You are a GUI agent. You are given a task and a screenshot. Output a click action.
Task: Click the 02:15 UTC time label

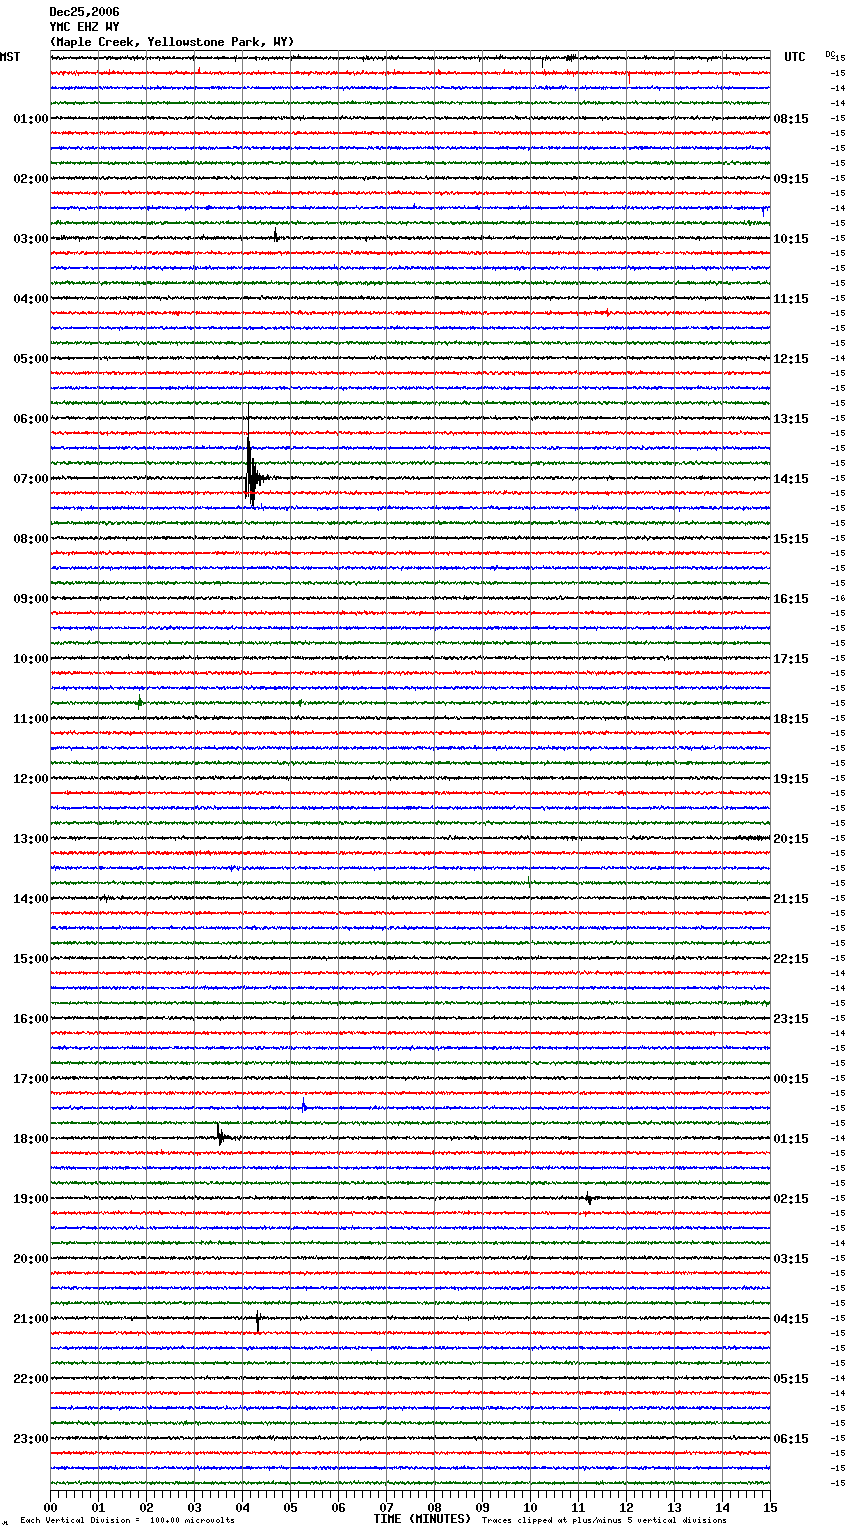[791, 1199]
